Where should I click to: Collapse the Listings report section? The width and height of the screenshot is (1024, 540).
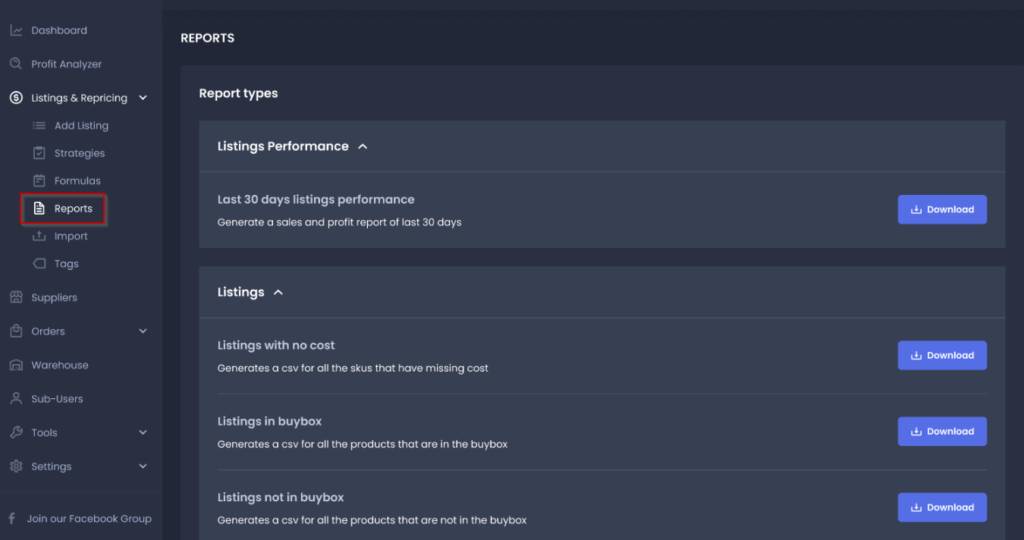point(278,293)
